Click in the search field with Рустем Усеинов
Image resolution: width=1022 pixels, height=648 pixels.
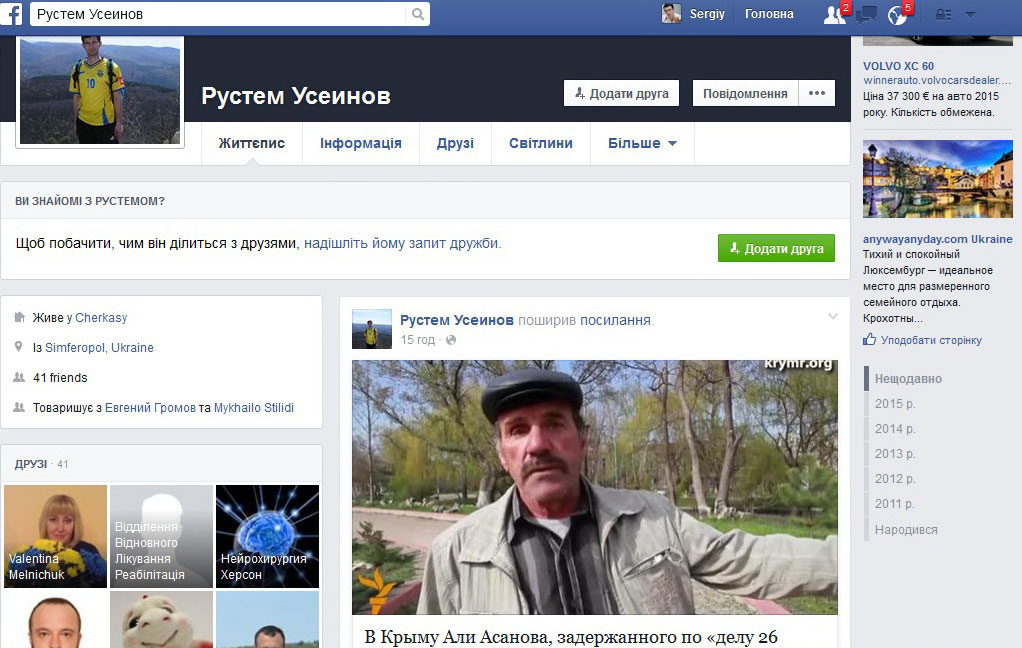pyautogui.click(x=220, y=14)
